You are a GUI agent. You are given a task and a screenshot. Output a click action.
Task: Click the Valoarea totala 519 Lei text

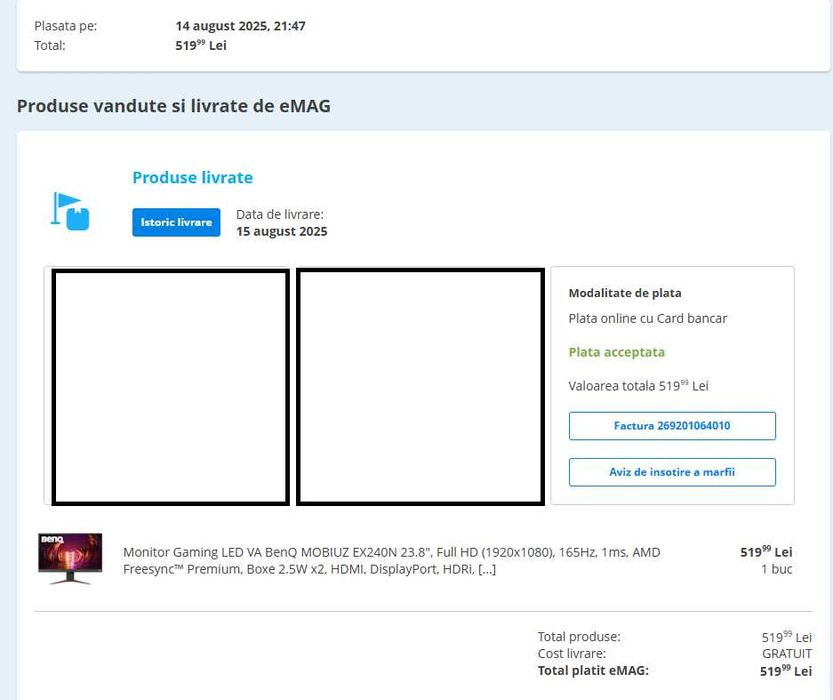[x=638, y=386]
